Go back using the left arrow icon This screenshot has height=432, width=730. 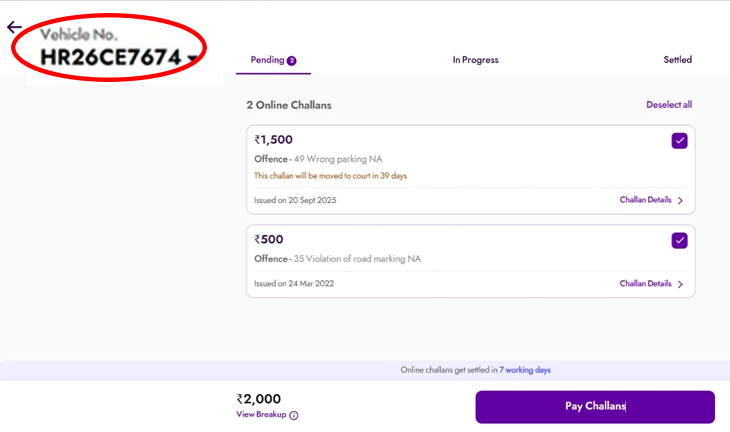pos(14,27)
